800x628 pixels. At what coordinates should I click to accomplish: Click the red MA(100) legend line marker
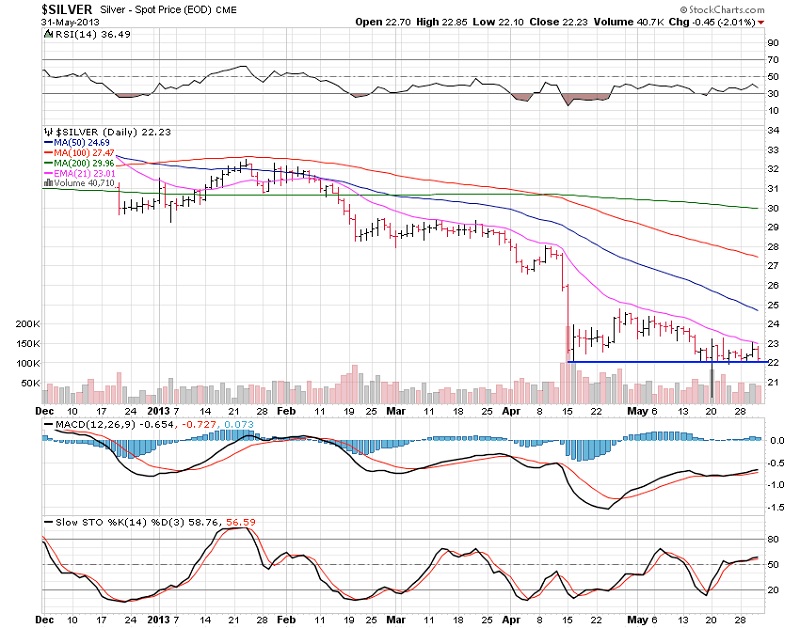tap(49, 153)
